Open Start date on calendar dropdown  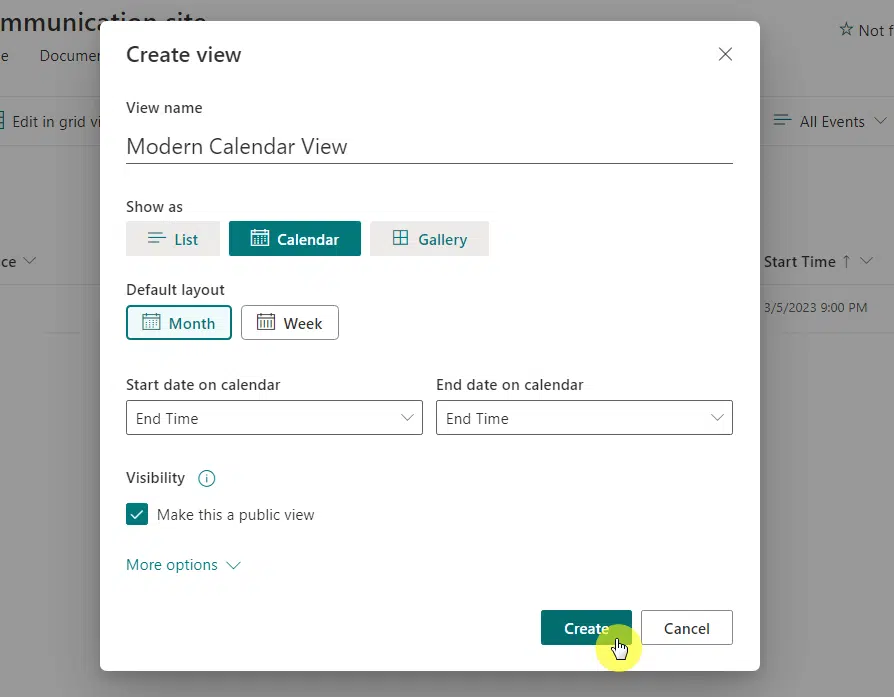pos(274,418)
